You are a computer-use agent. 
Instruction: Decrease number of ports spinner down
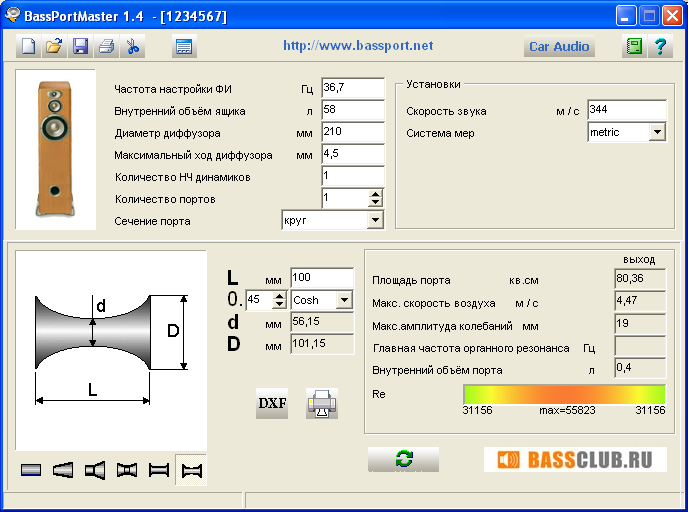point(375,202)
